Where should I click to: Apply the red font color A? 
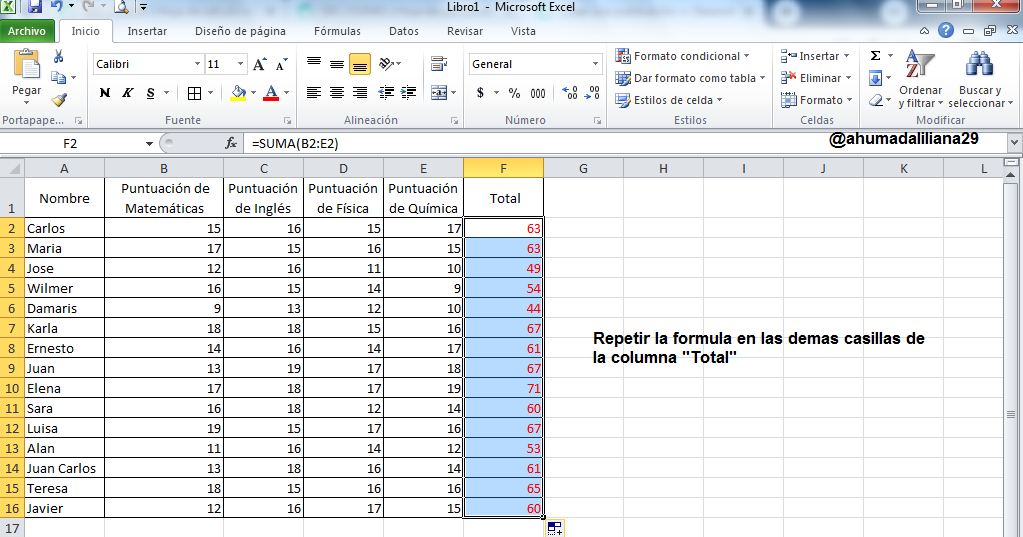[x=271, y=93]
